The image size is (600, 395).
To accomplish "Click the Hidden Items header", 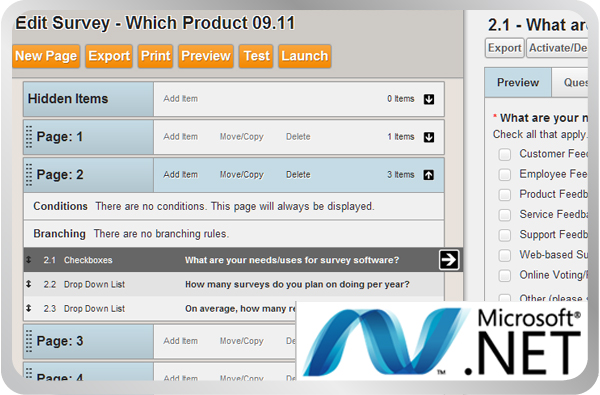I will 88,99.
